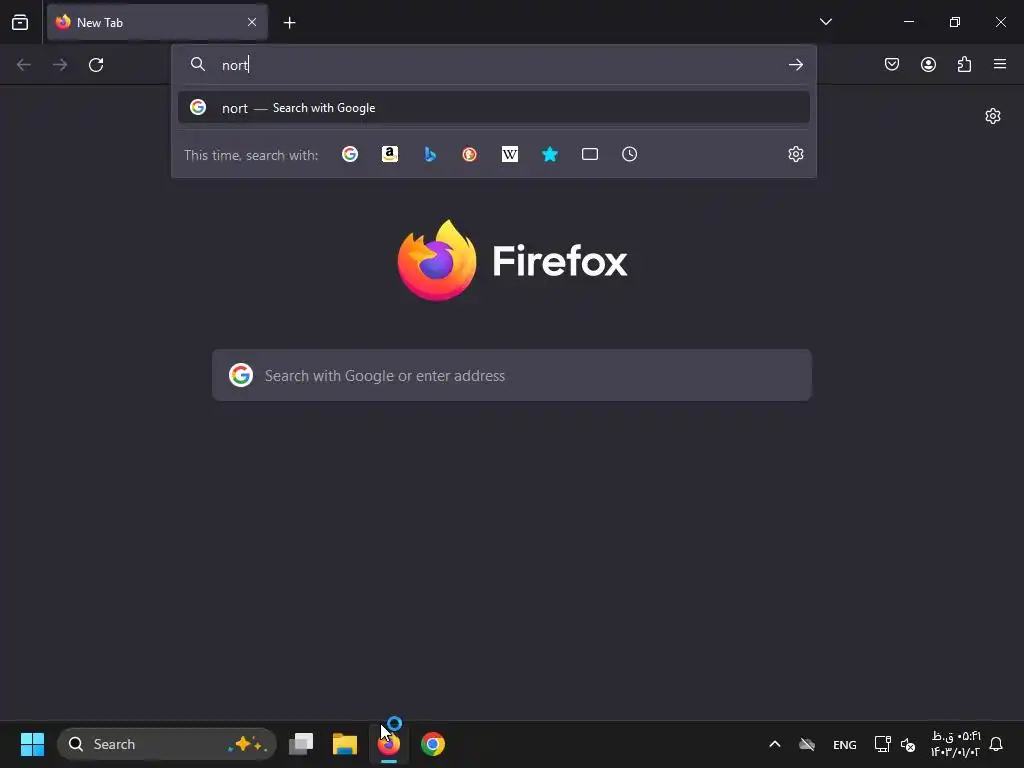
Task: Search history using clock icon
Action: (630, 154)
